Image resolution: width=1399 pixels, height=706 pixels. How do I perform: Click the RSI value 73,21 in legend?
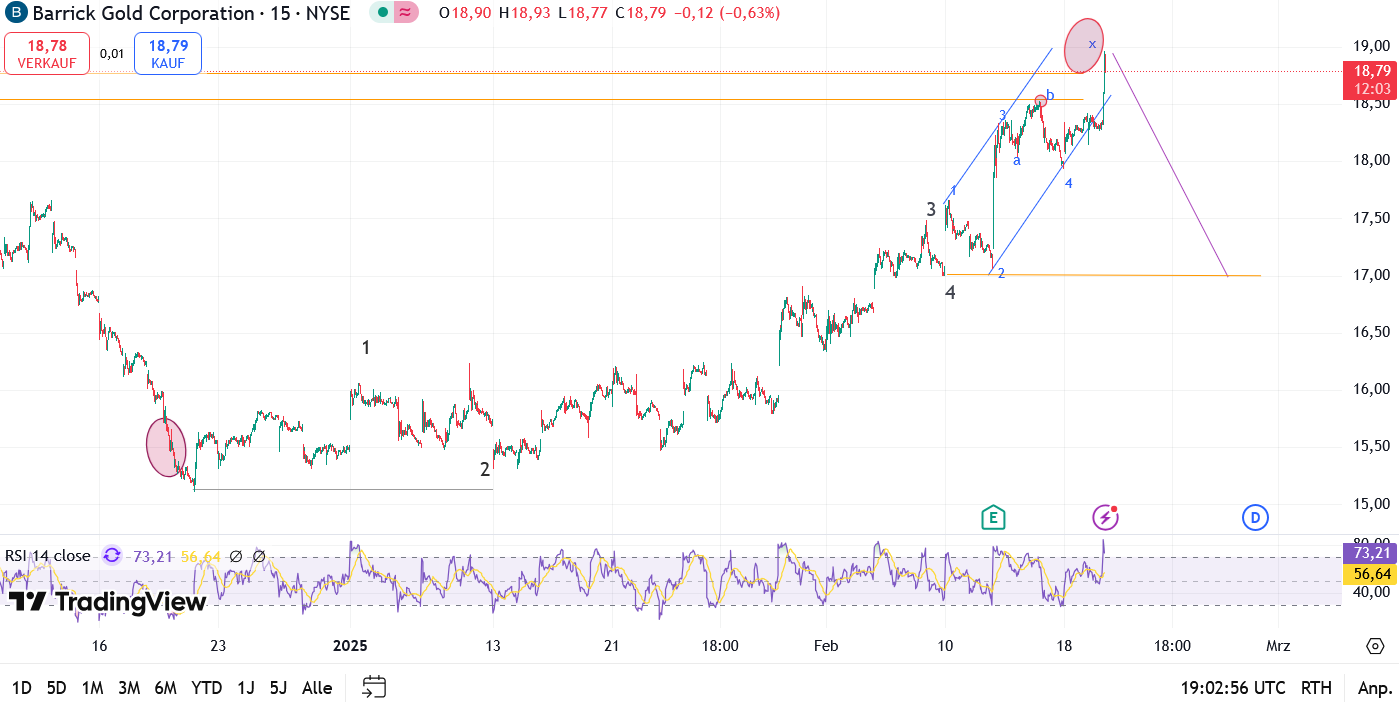[x=153, y=556]
